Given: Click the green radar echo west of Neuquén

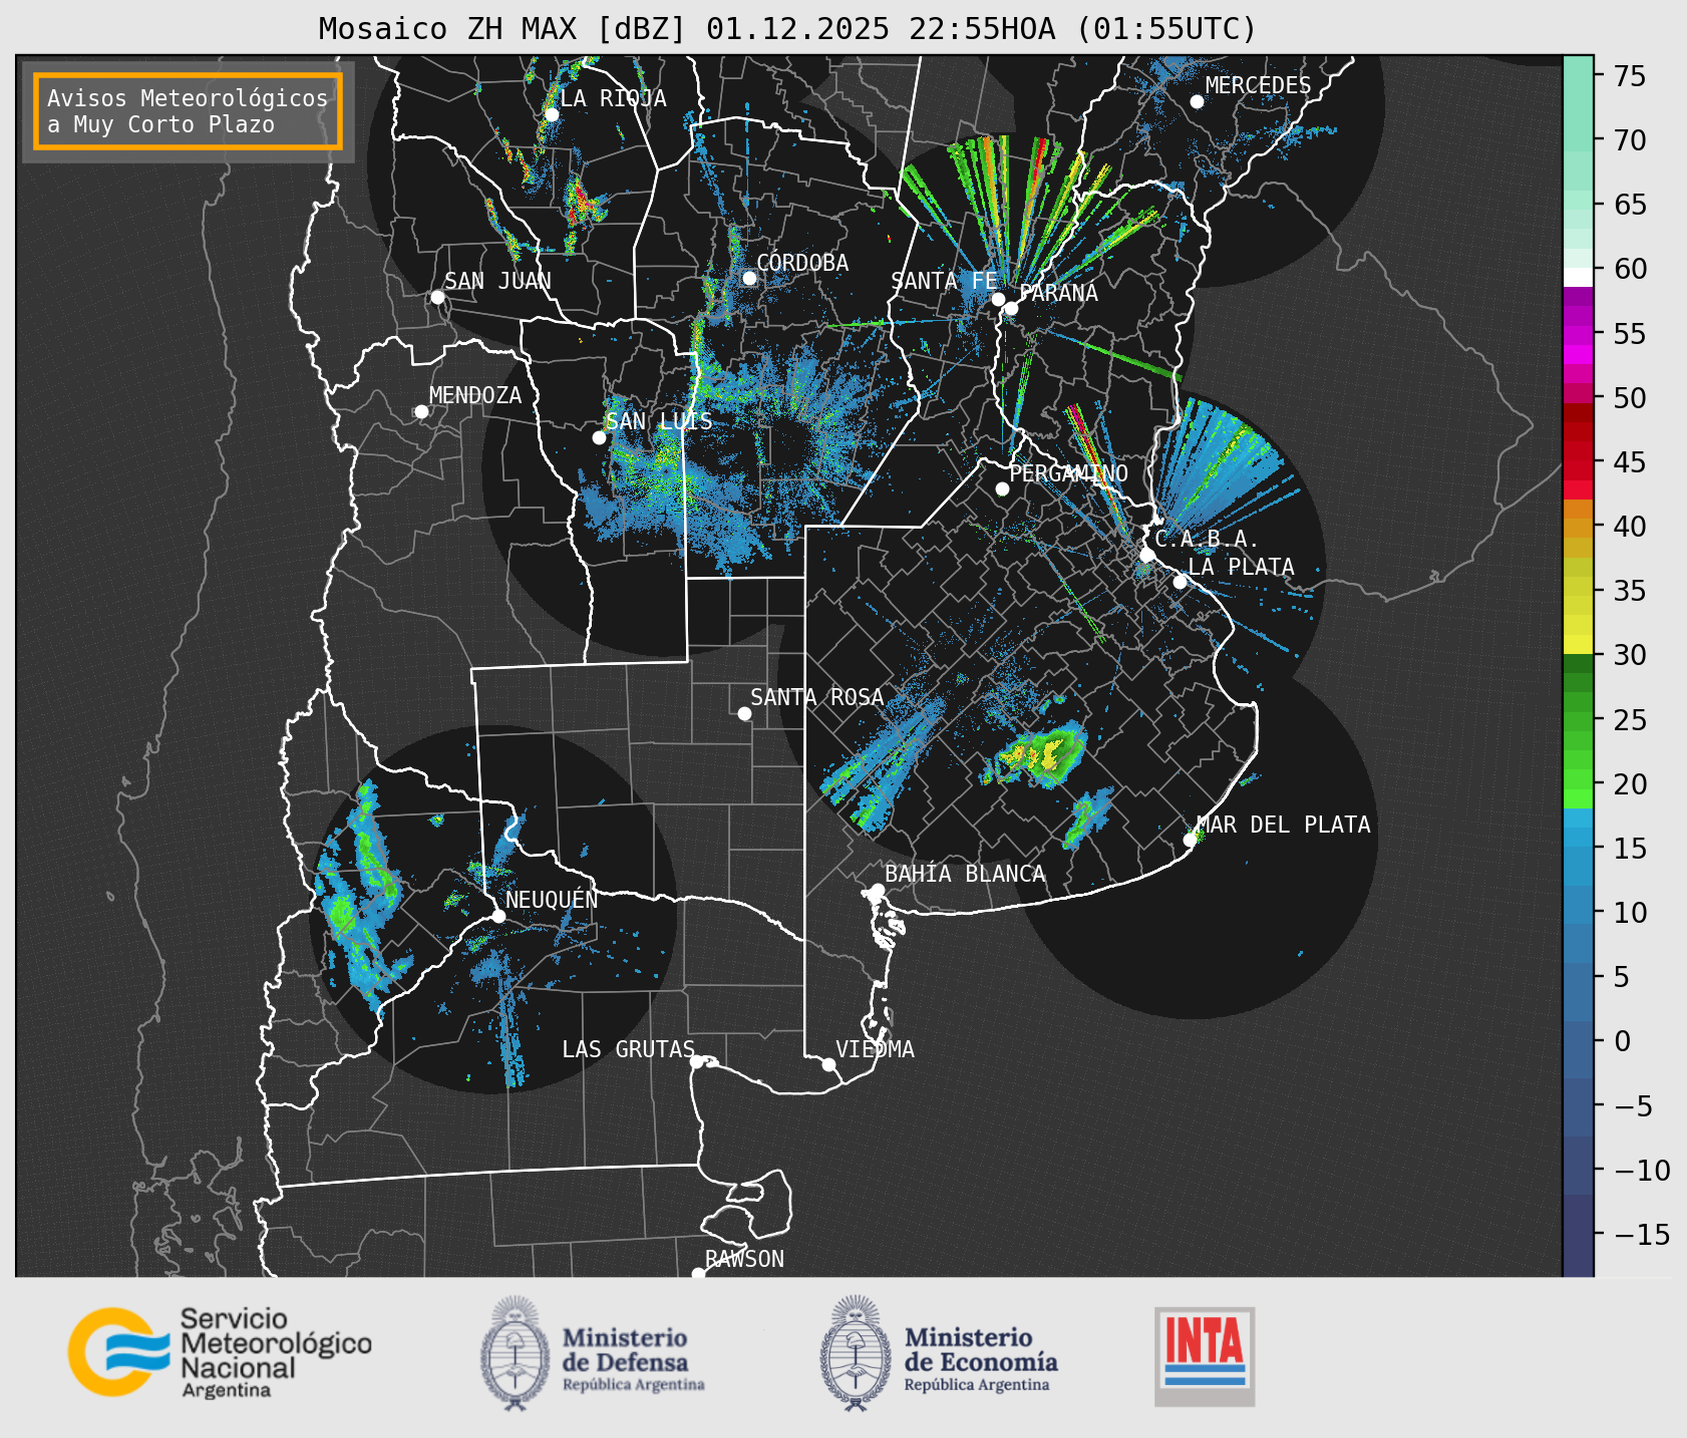Looking at the screenshot, I should coord(342,912).
